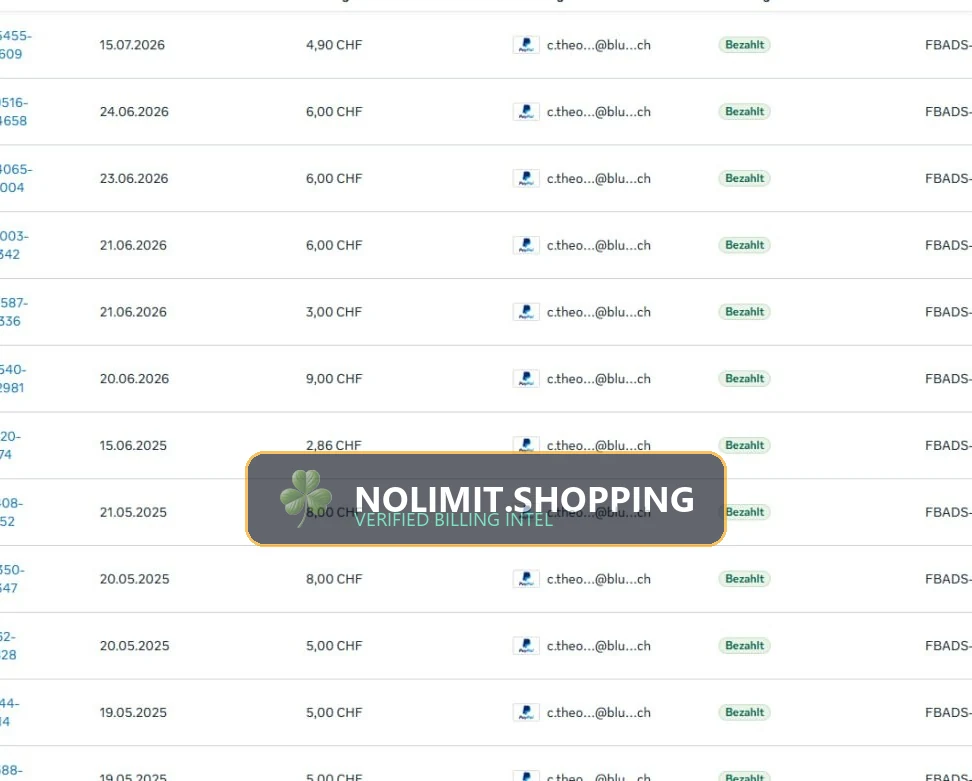972x781 pixels.
Task: Select the 4,90 CHF amount cell
Action: coord(334,45)
